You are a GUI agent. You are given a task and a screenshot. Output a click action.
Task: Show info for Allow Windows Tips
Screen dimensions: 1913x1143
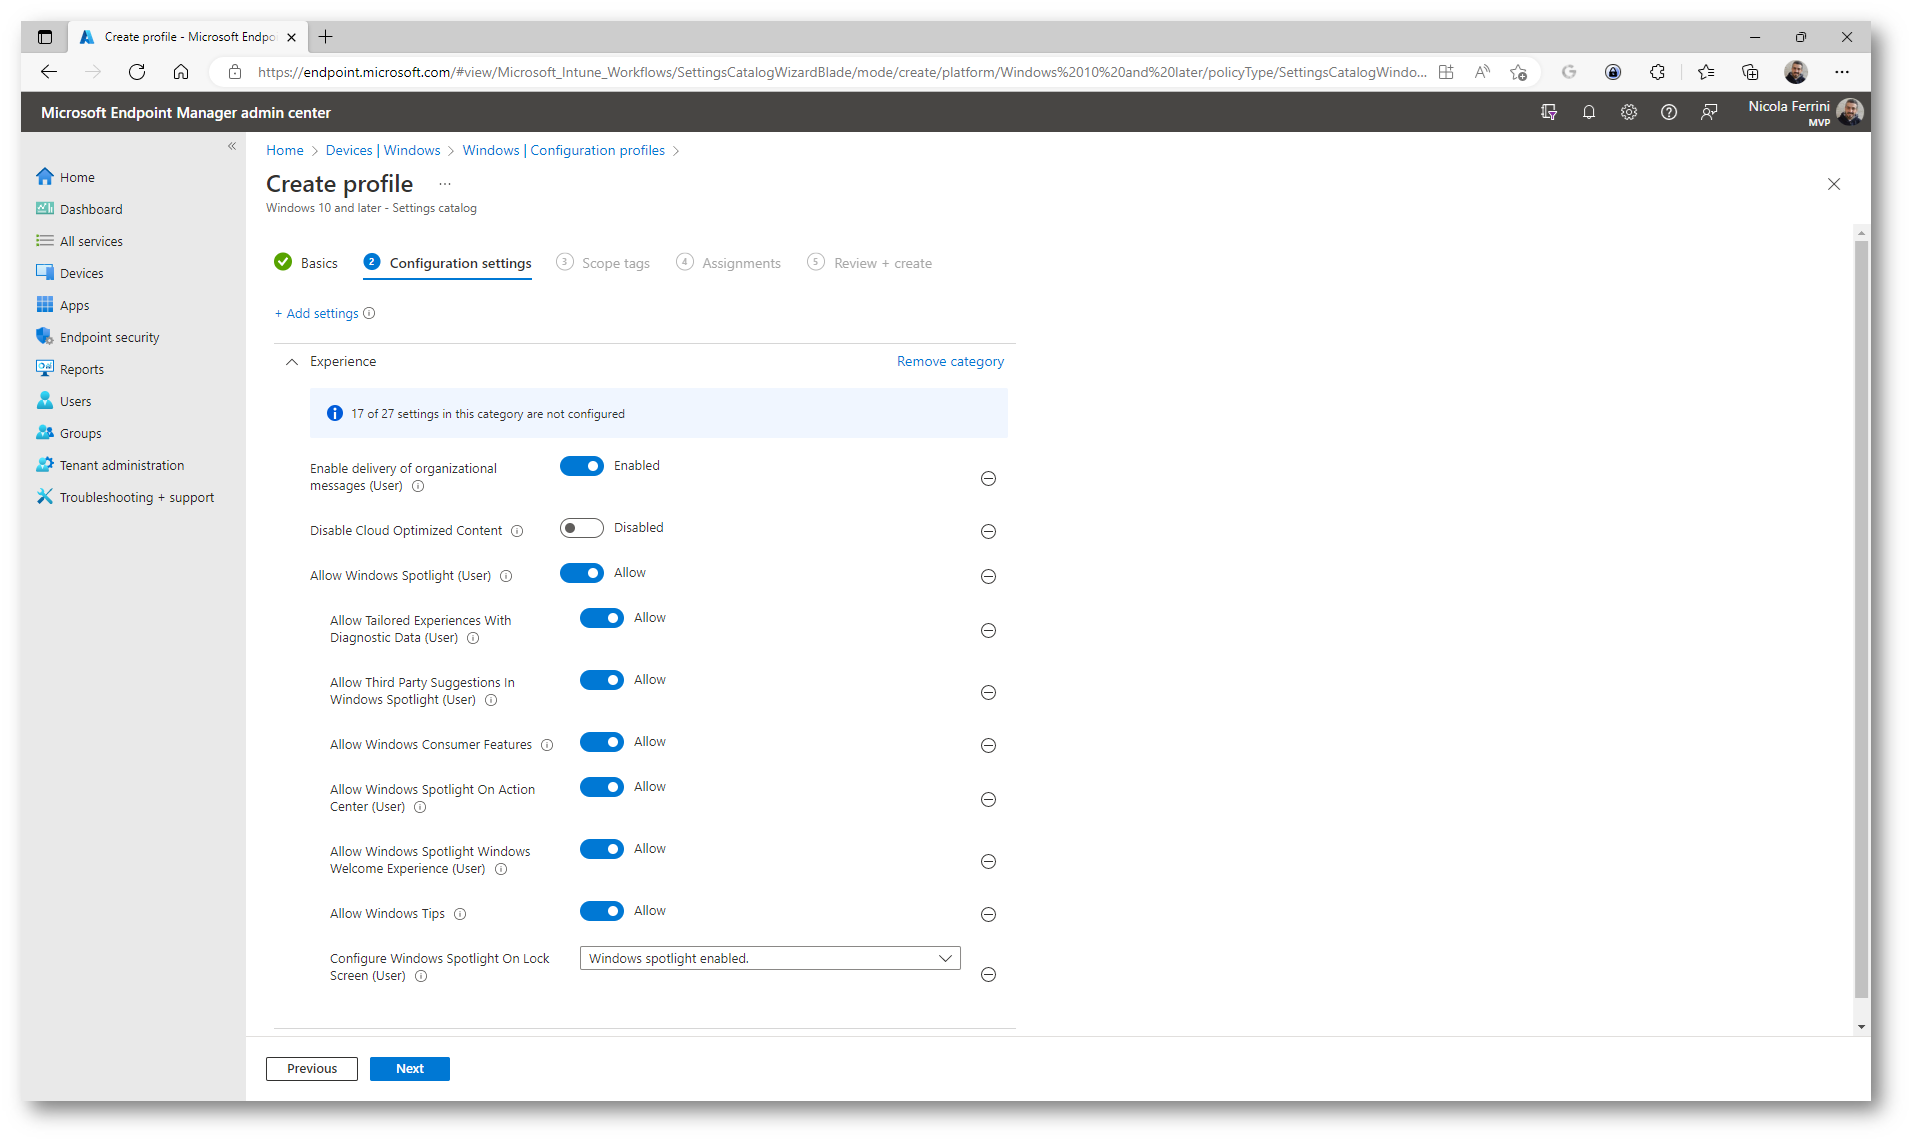(x=460, y=914)
